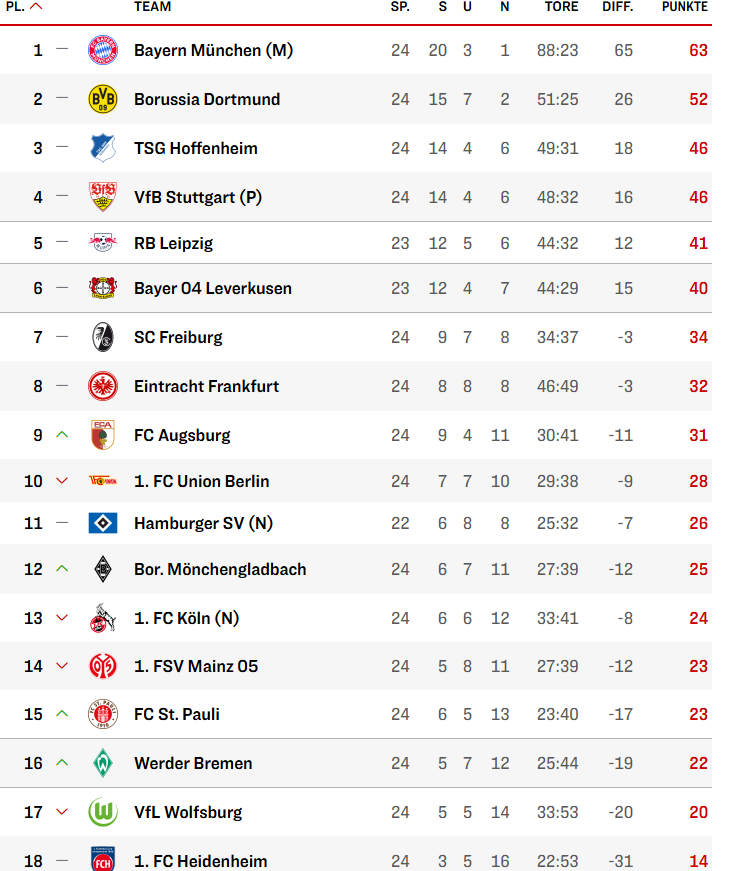This screenshot has height=871, width=731.
Task: Open the SC Freiburg club logo
Action: pyautogui.click(x=103, y=337)
